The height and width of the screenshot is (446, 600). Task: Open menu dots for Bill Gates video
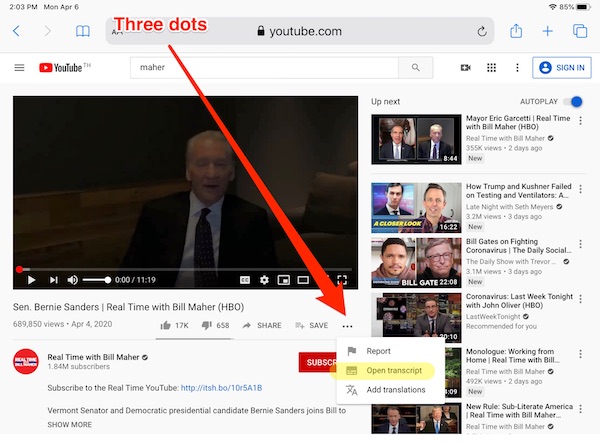(x=580, y=244)
